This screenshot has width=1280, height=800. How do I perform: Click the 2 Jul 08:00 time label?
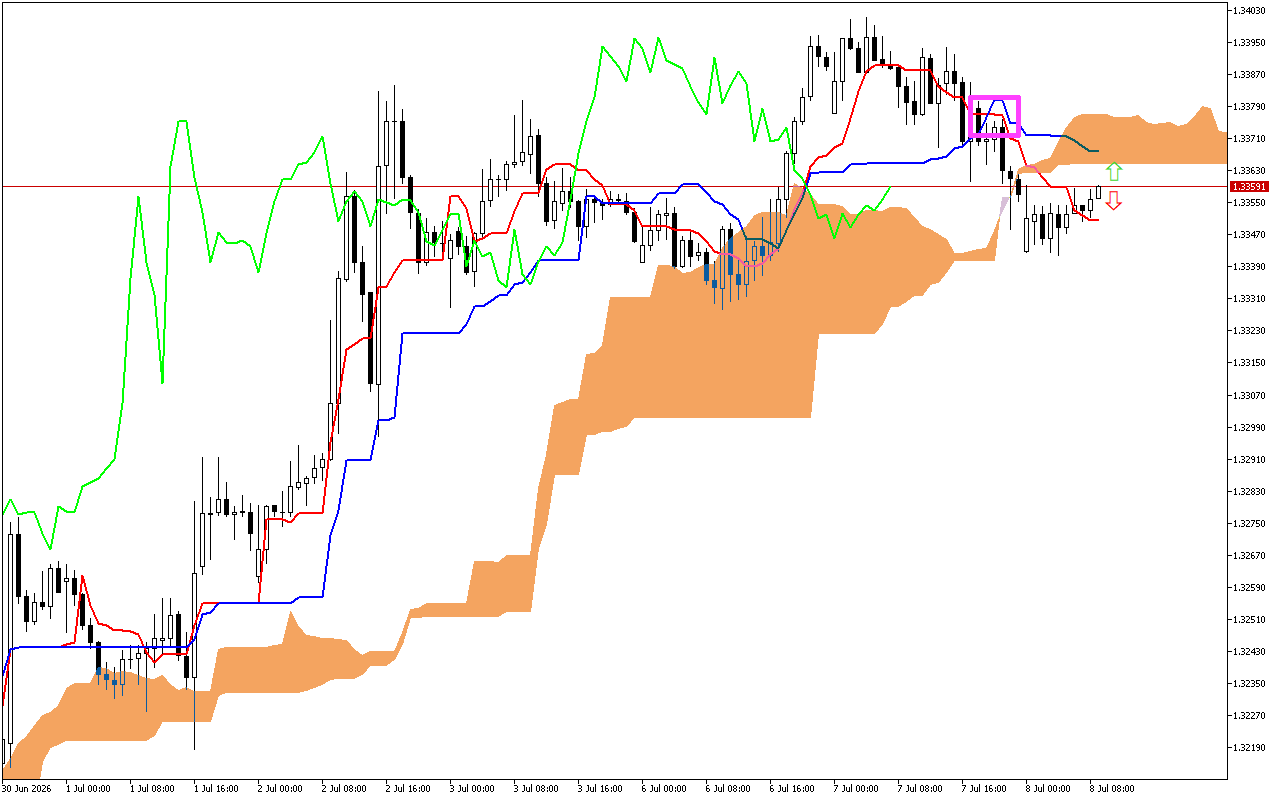tap(343, 788)
